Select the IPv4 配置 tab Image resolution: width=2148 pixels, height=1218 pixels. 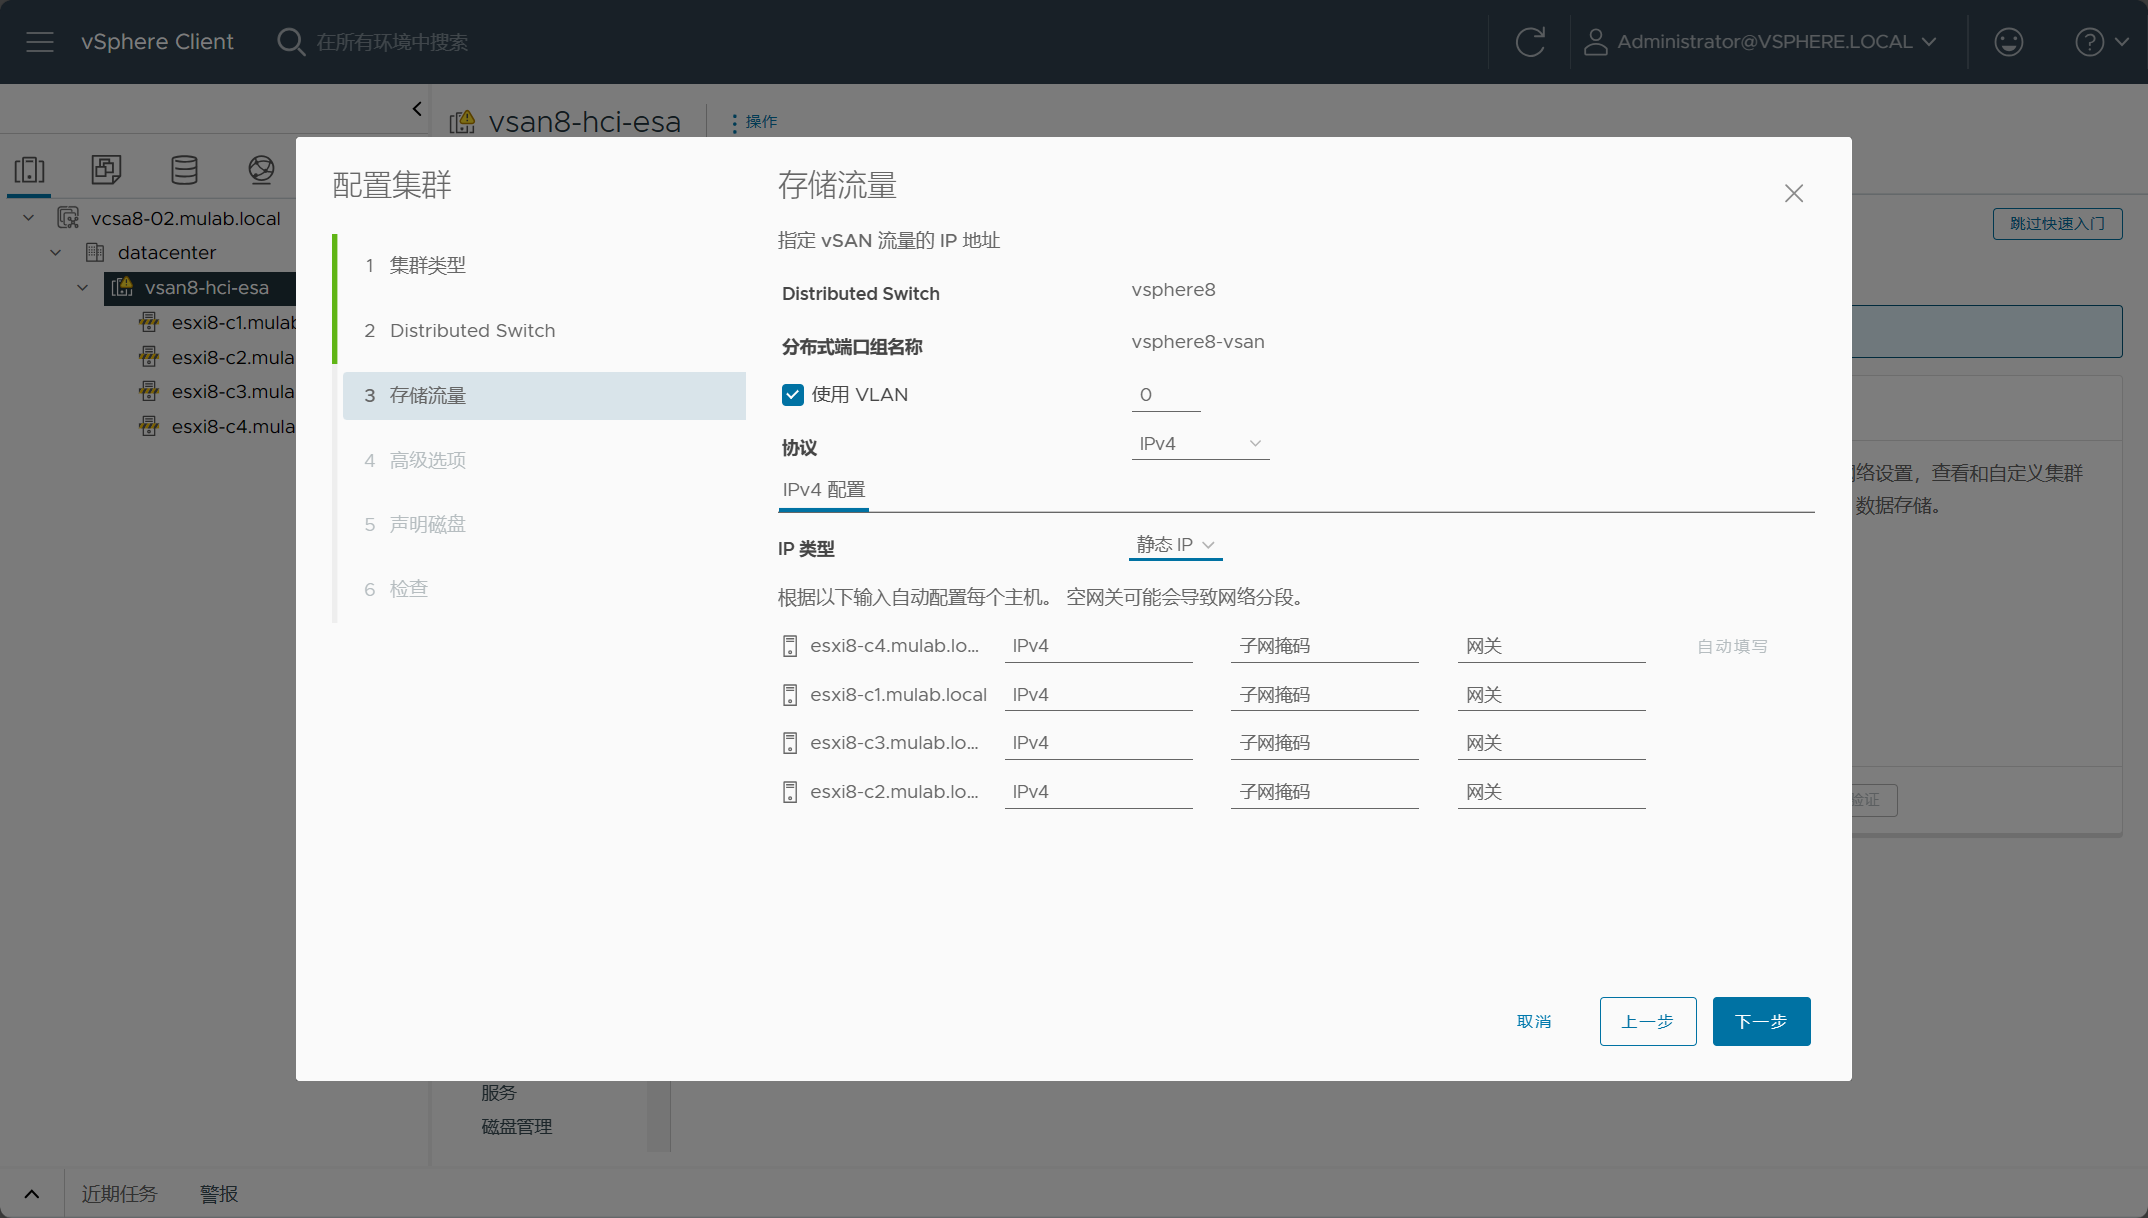[x=824, y=490]
